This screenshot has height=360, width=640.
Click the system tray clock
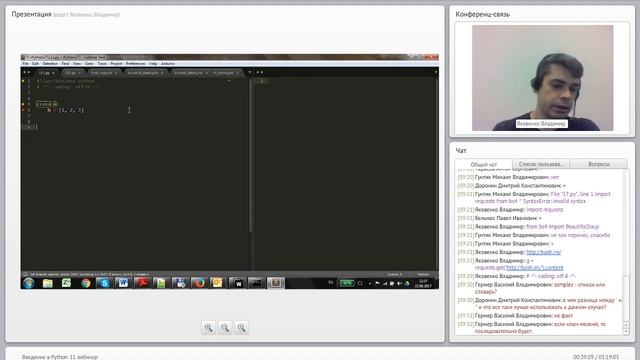(423, 283)
